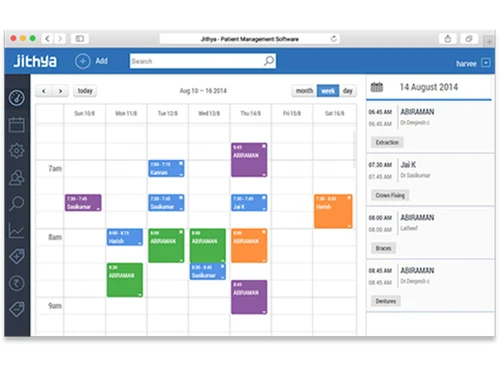
Task: Close the Thu 7:30-7:45 Jai K appointment
Action: (264, 198)
